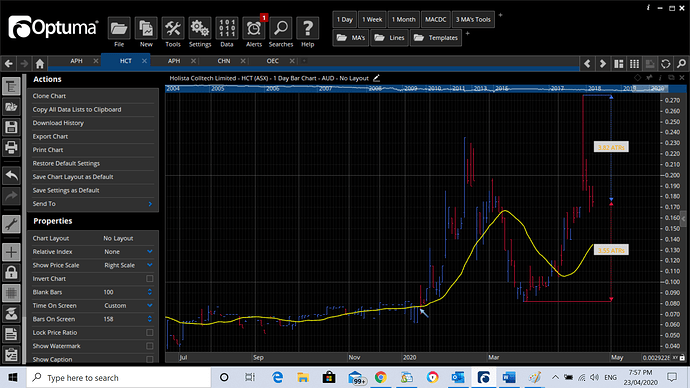
Task: Click the Home icon
Action: coord(40,64)
